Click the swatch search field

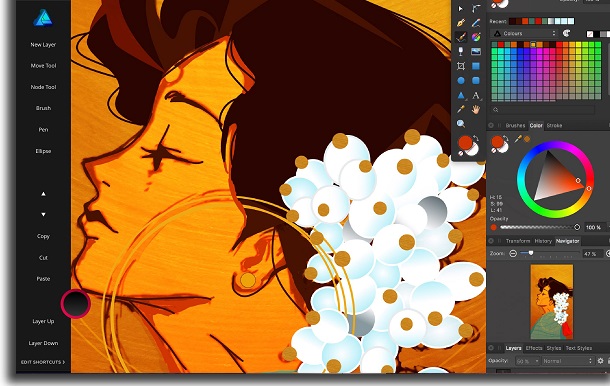tap(542, 110)
